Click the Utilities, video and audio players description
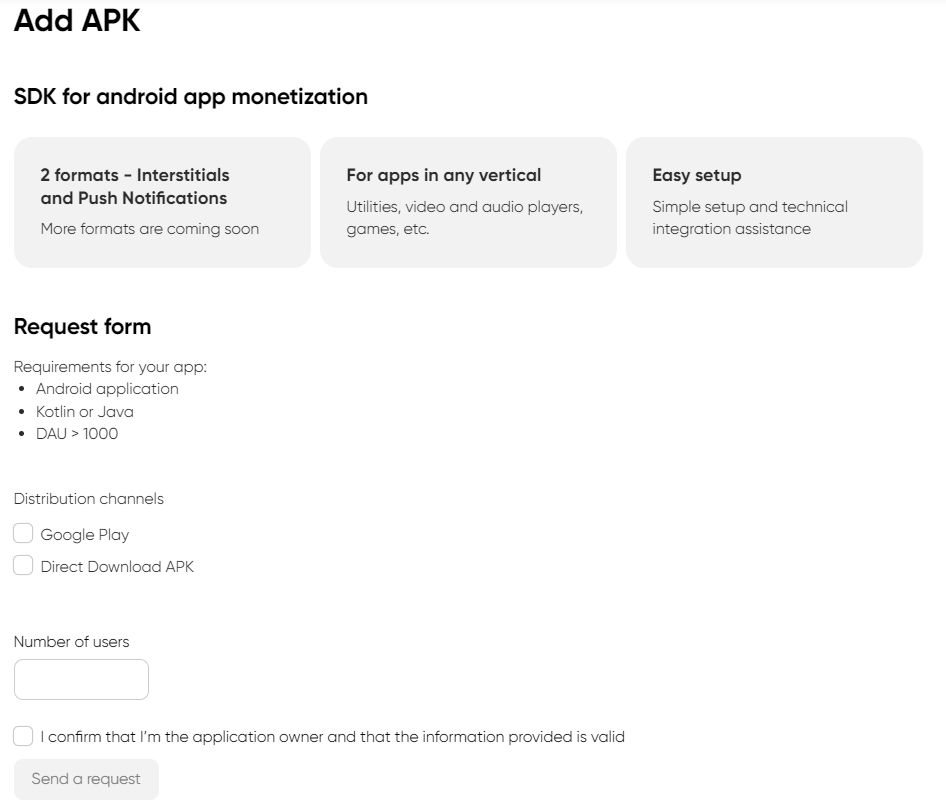 [464, 208]
